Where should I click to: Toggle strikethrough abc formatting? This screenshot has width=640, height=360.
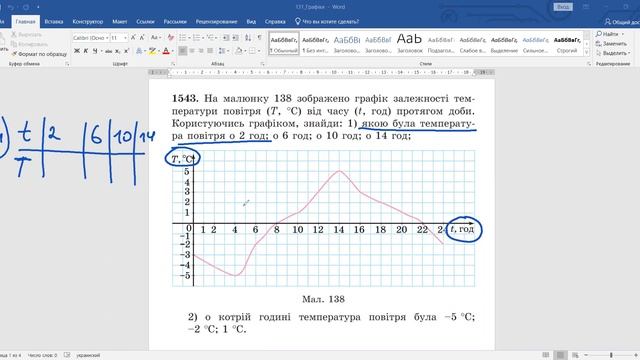(108, 51)
